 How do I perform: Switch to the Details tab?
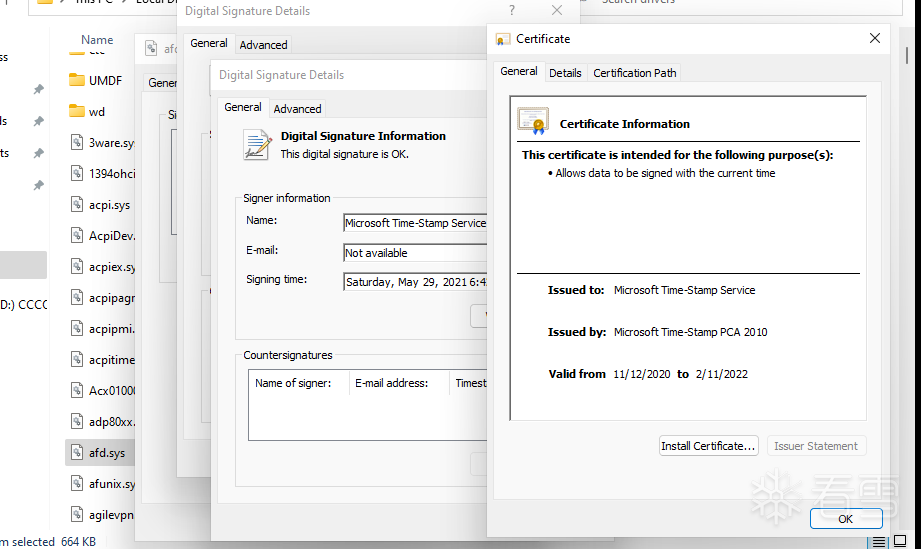point(565,73)
